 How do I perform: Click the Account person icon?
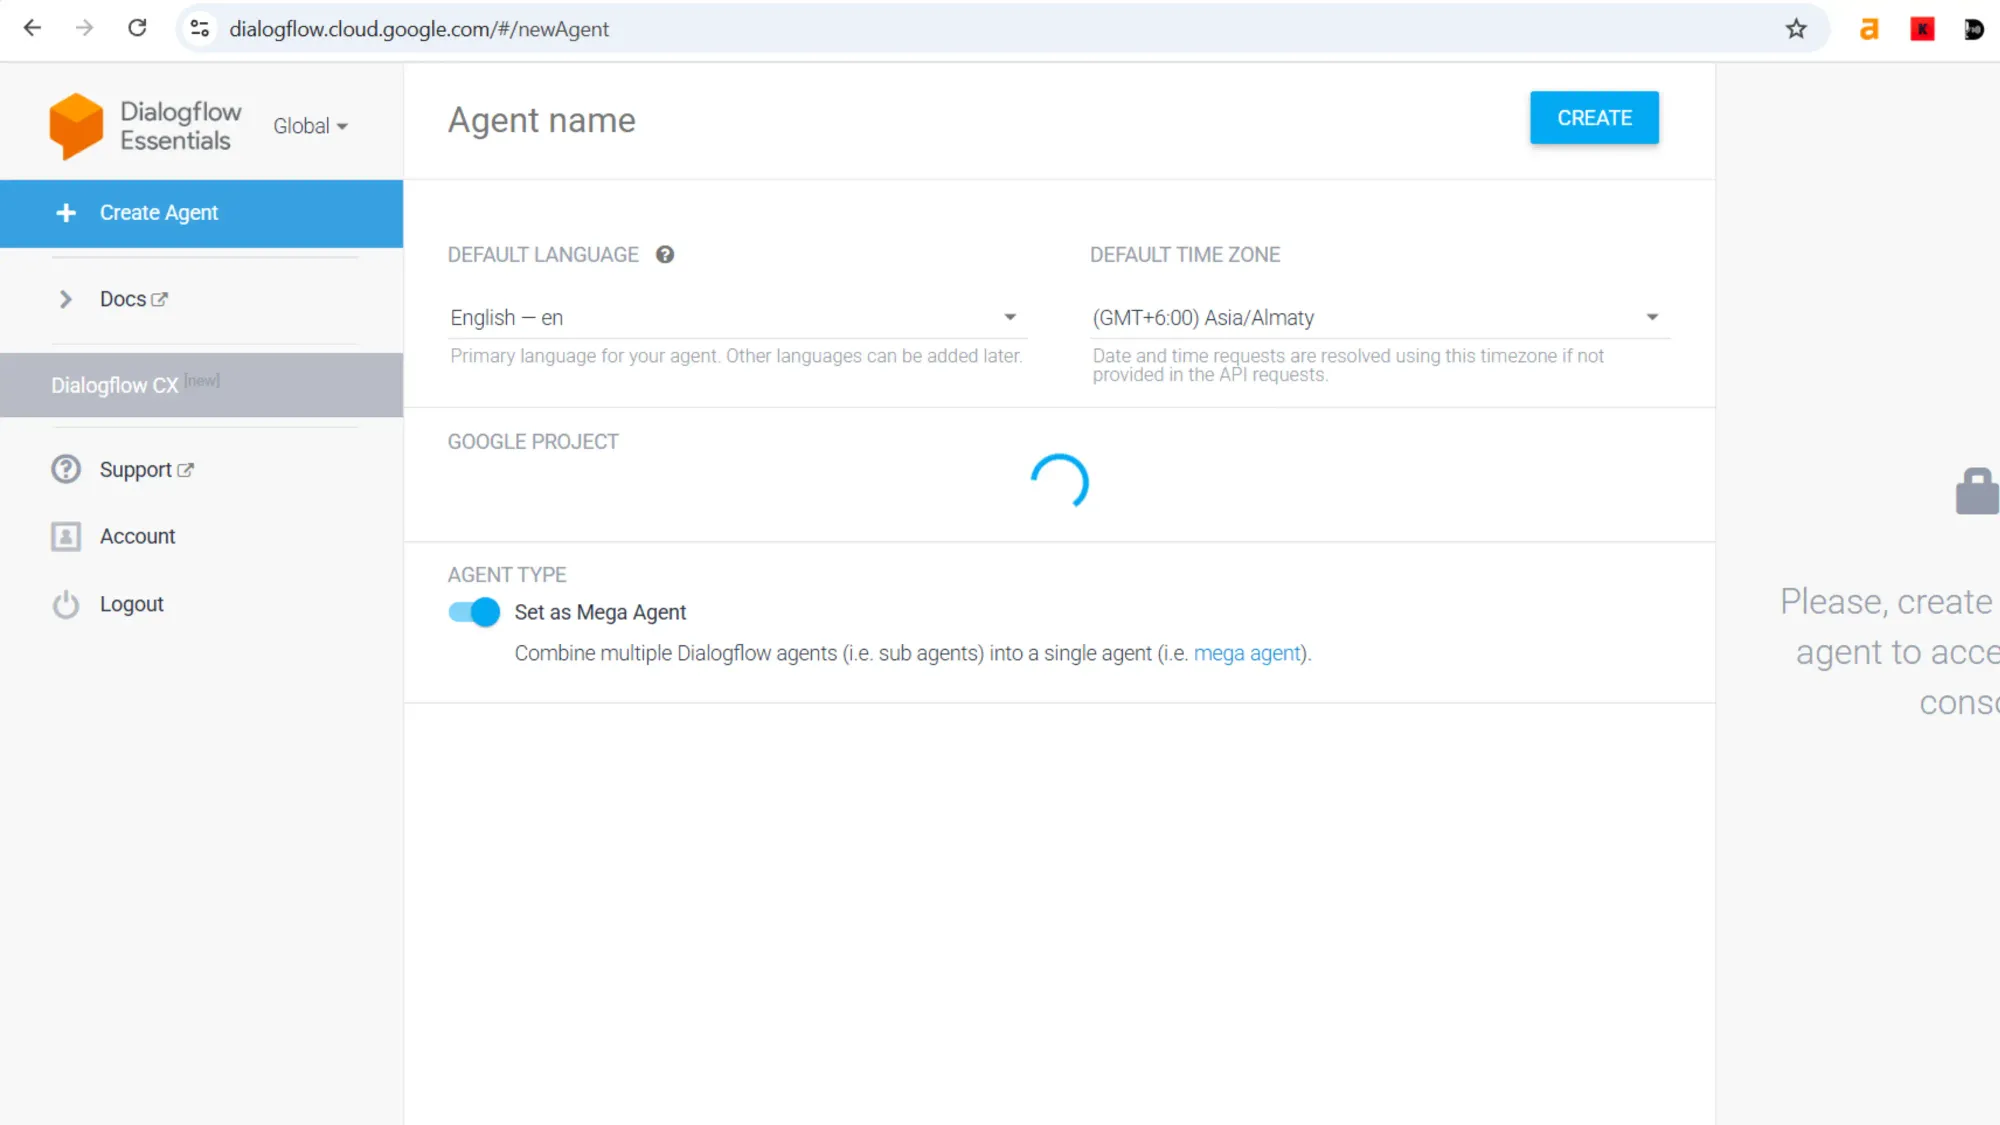(66, 537)
